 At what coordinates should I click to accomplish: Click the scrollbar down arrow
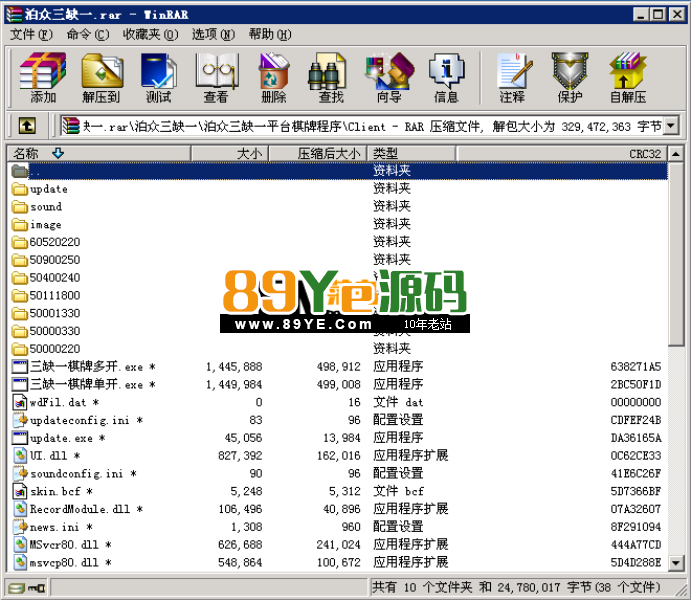(676, 563)
